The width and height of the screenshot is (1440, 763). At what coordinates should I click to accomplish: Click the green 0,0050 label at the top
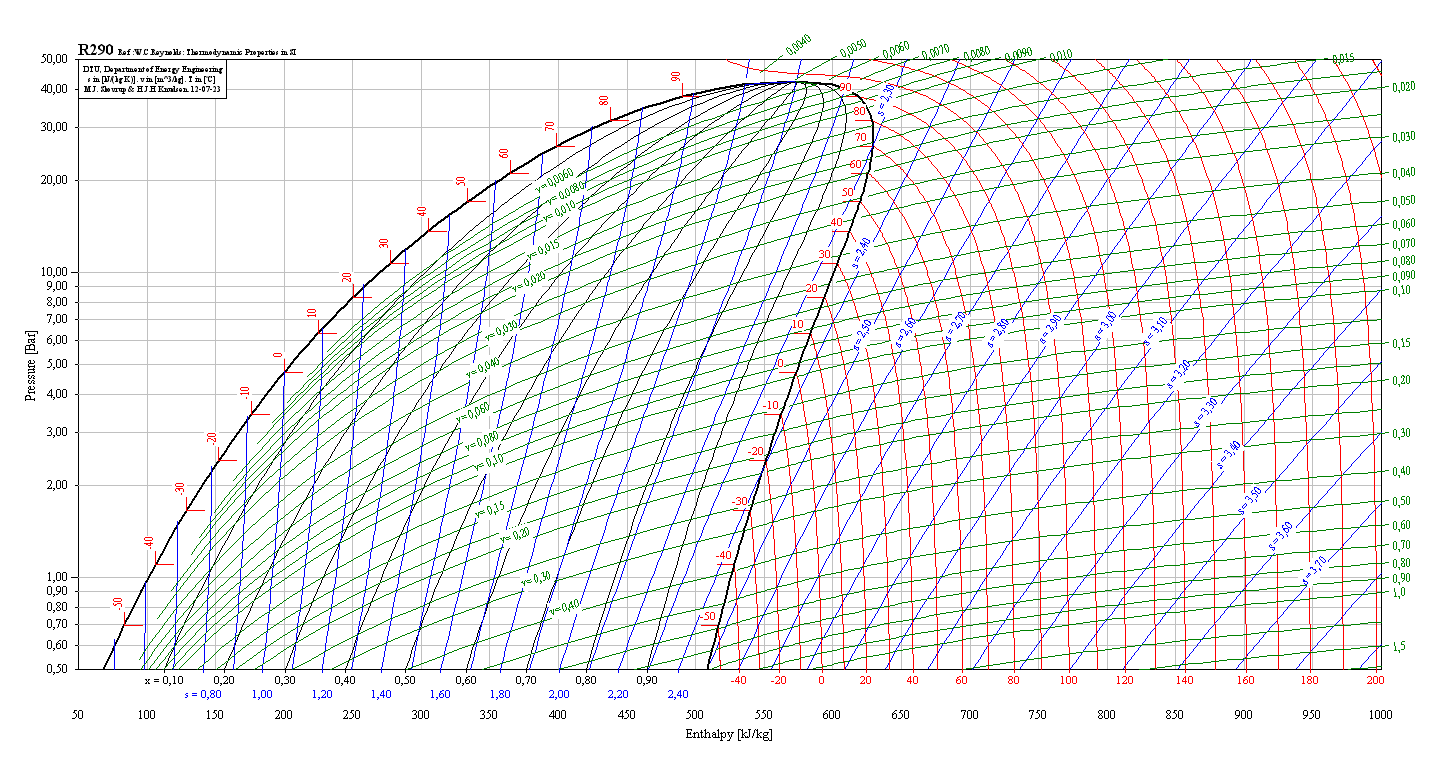point(853,49)
